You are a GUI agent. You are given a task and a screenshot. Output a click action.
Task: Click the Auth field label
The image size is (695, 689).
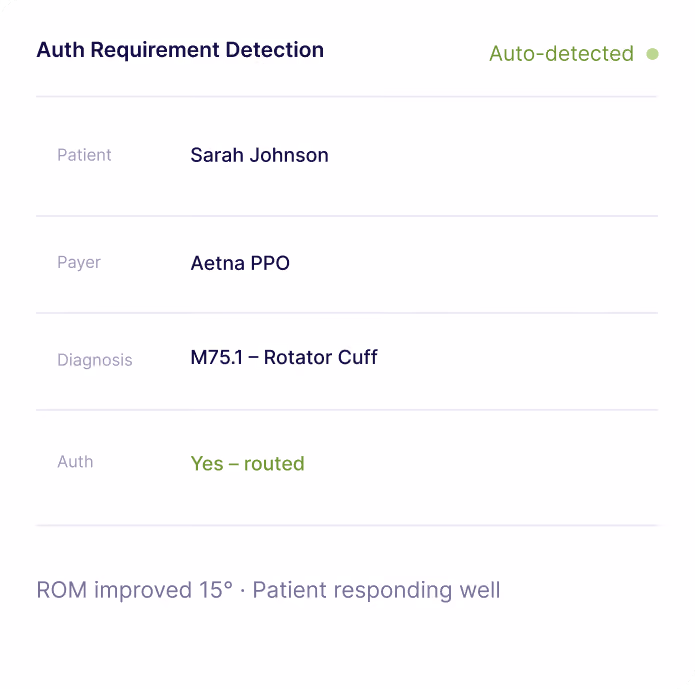[75, 462]
